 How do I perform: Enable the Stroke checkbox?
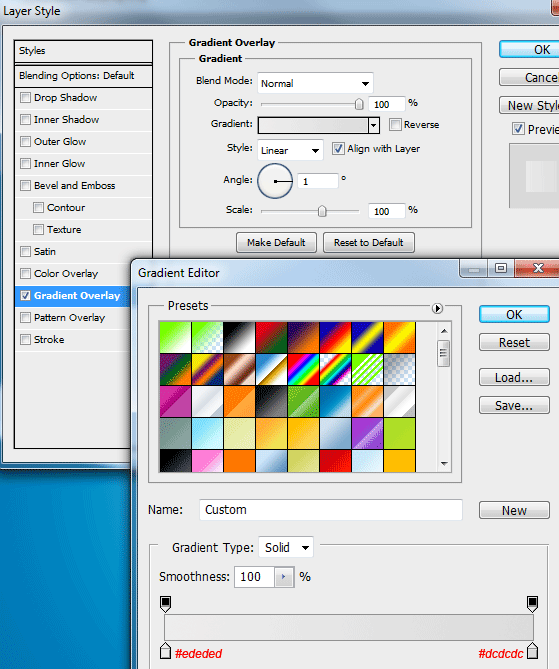pyautogui.click(x=26, y=340)
